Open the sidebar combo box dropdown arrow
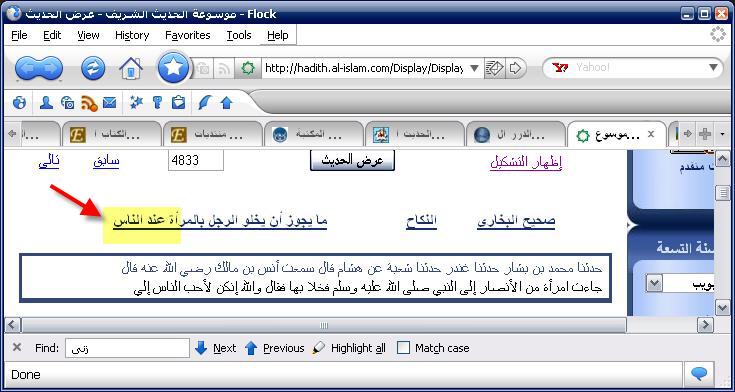Viewport: 735px width, 392px height. point(653,284)
